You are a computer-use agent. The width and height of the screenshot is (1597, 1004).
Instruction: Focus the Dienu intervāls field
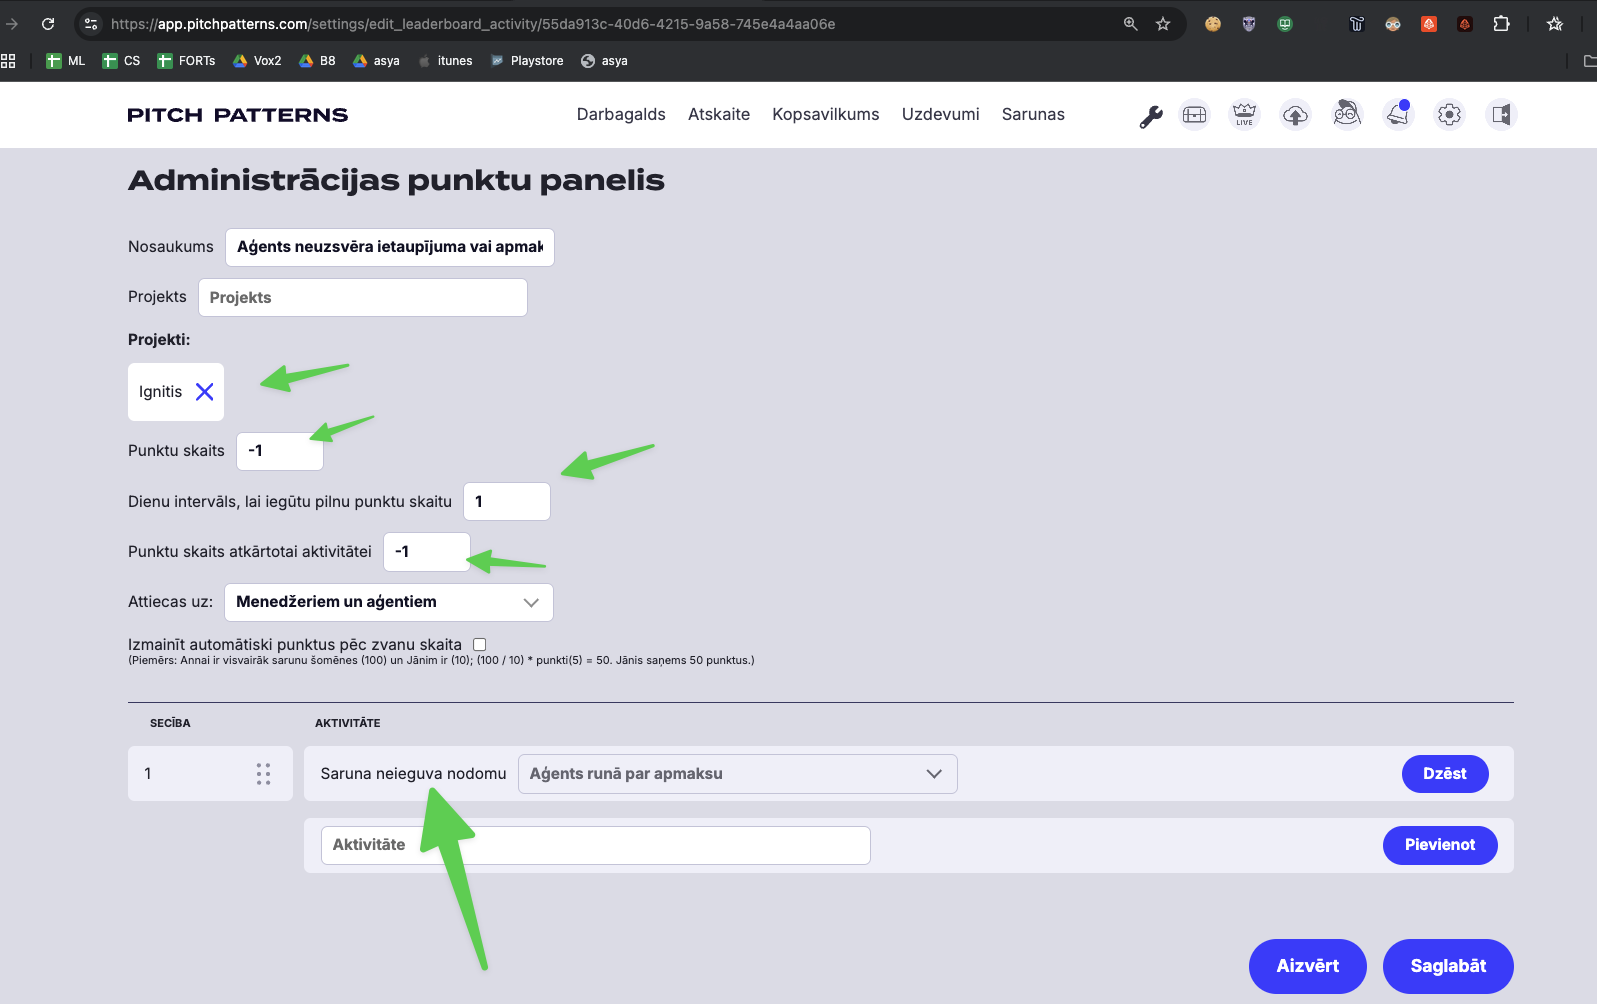507,502
